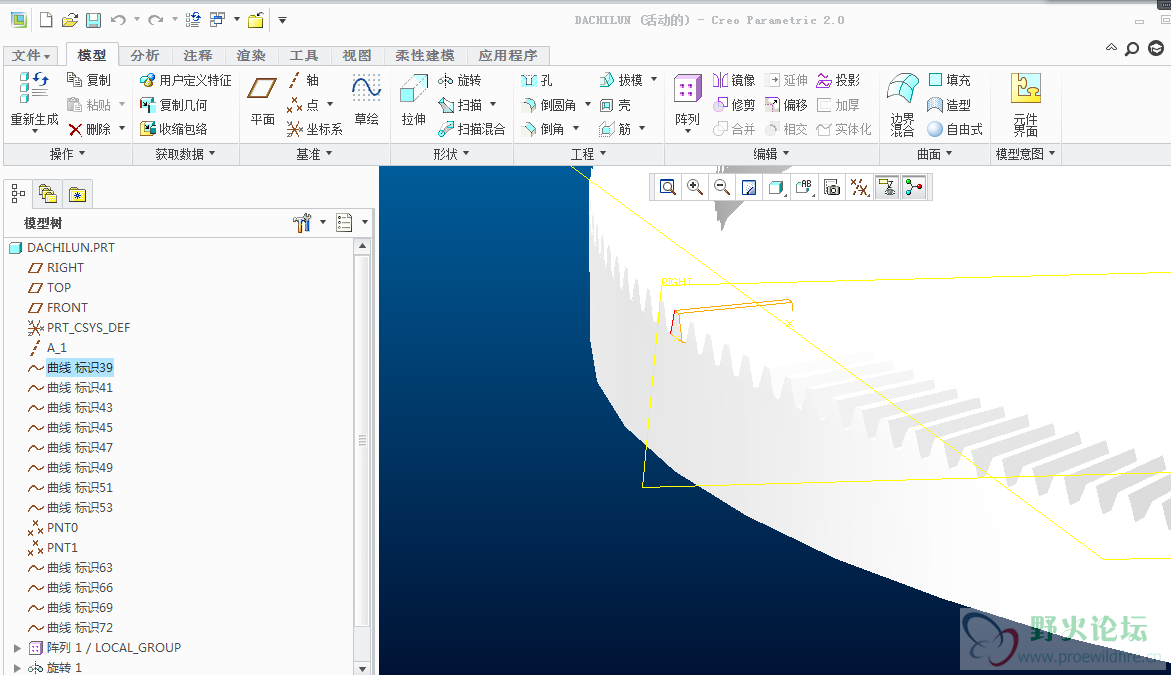Select the Rib (筋) tool

tap(615, 129)
